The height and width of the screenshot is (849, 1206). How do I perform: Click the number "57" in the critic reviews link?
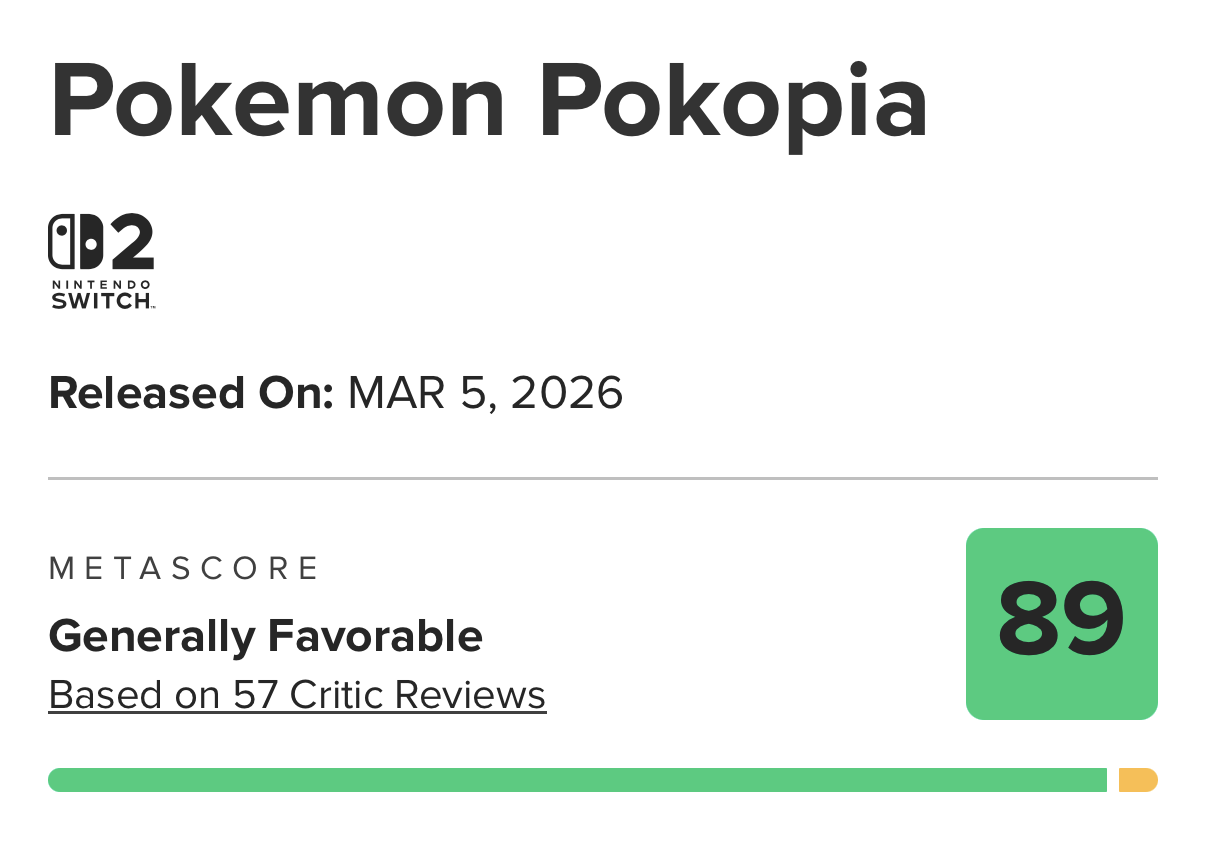coord(256,694)
